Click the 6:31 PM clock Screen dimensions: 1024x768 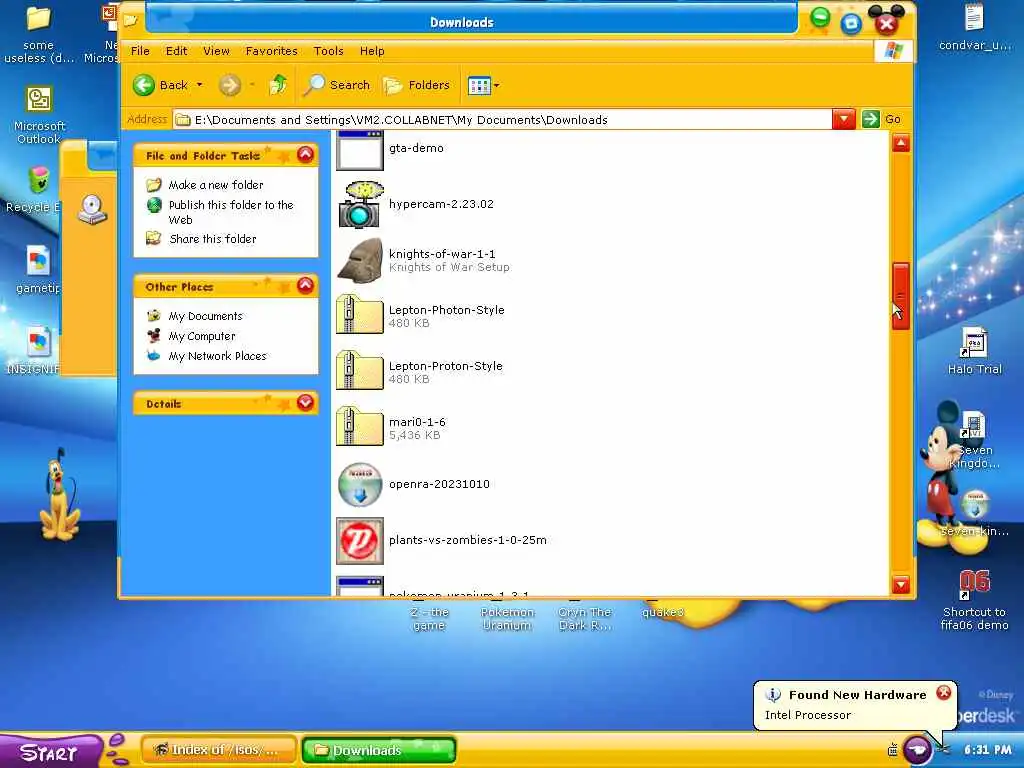pyautogui.click(x=987, y=750)
